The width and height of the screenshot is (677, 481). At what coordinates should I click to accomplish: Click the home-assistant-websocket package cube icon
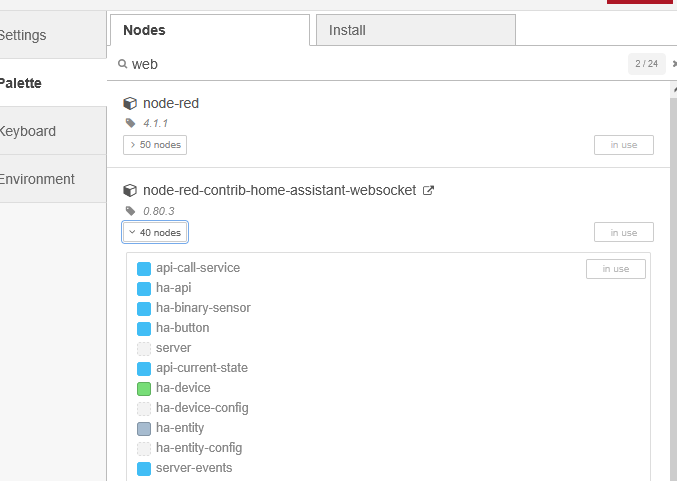130,190
